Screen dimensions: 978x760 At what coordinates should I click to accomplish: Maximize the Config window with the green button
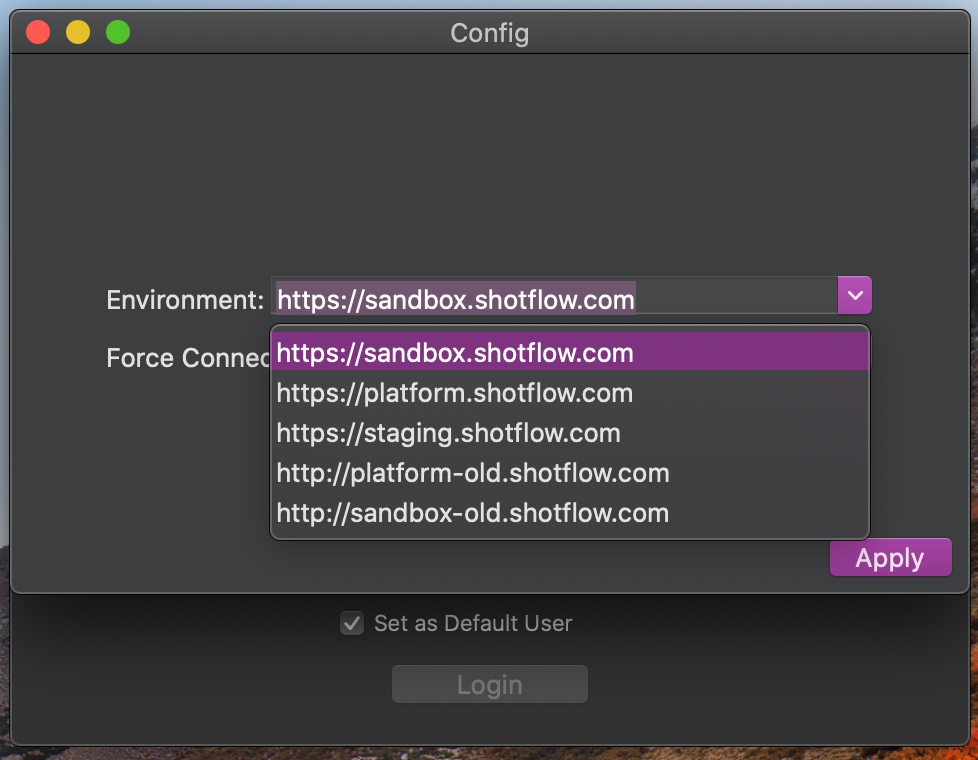click(x=118, y=32)
